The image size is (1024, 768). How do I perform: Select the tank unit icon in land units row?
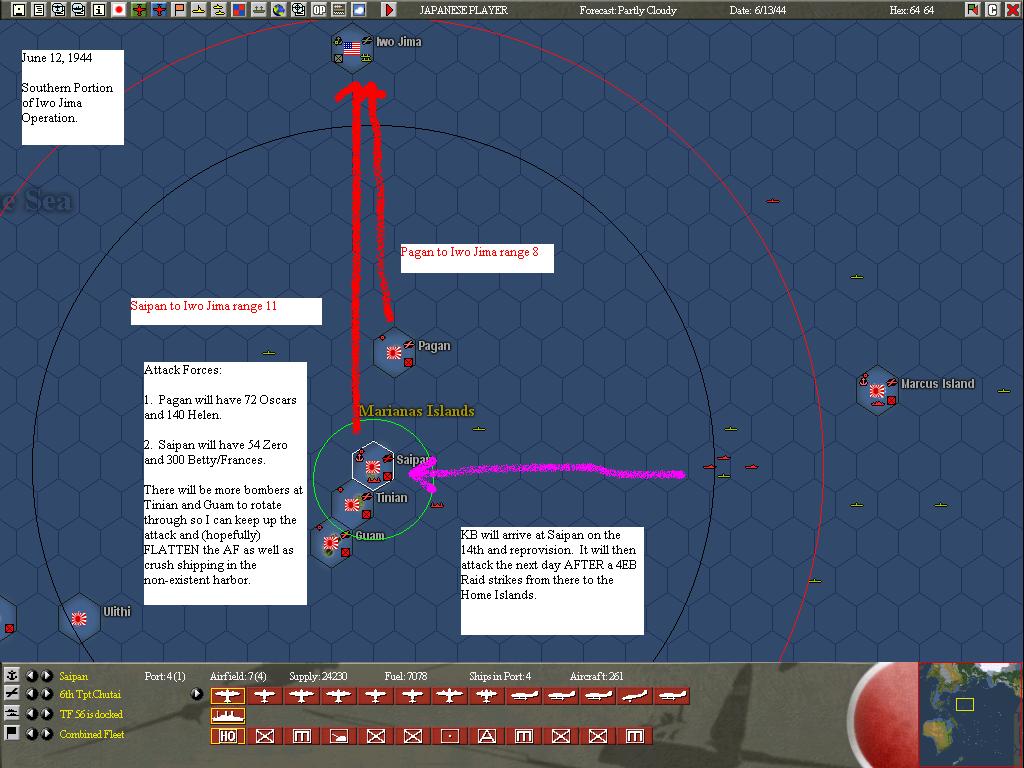[338, 736]
